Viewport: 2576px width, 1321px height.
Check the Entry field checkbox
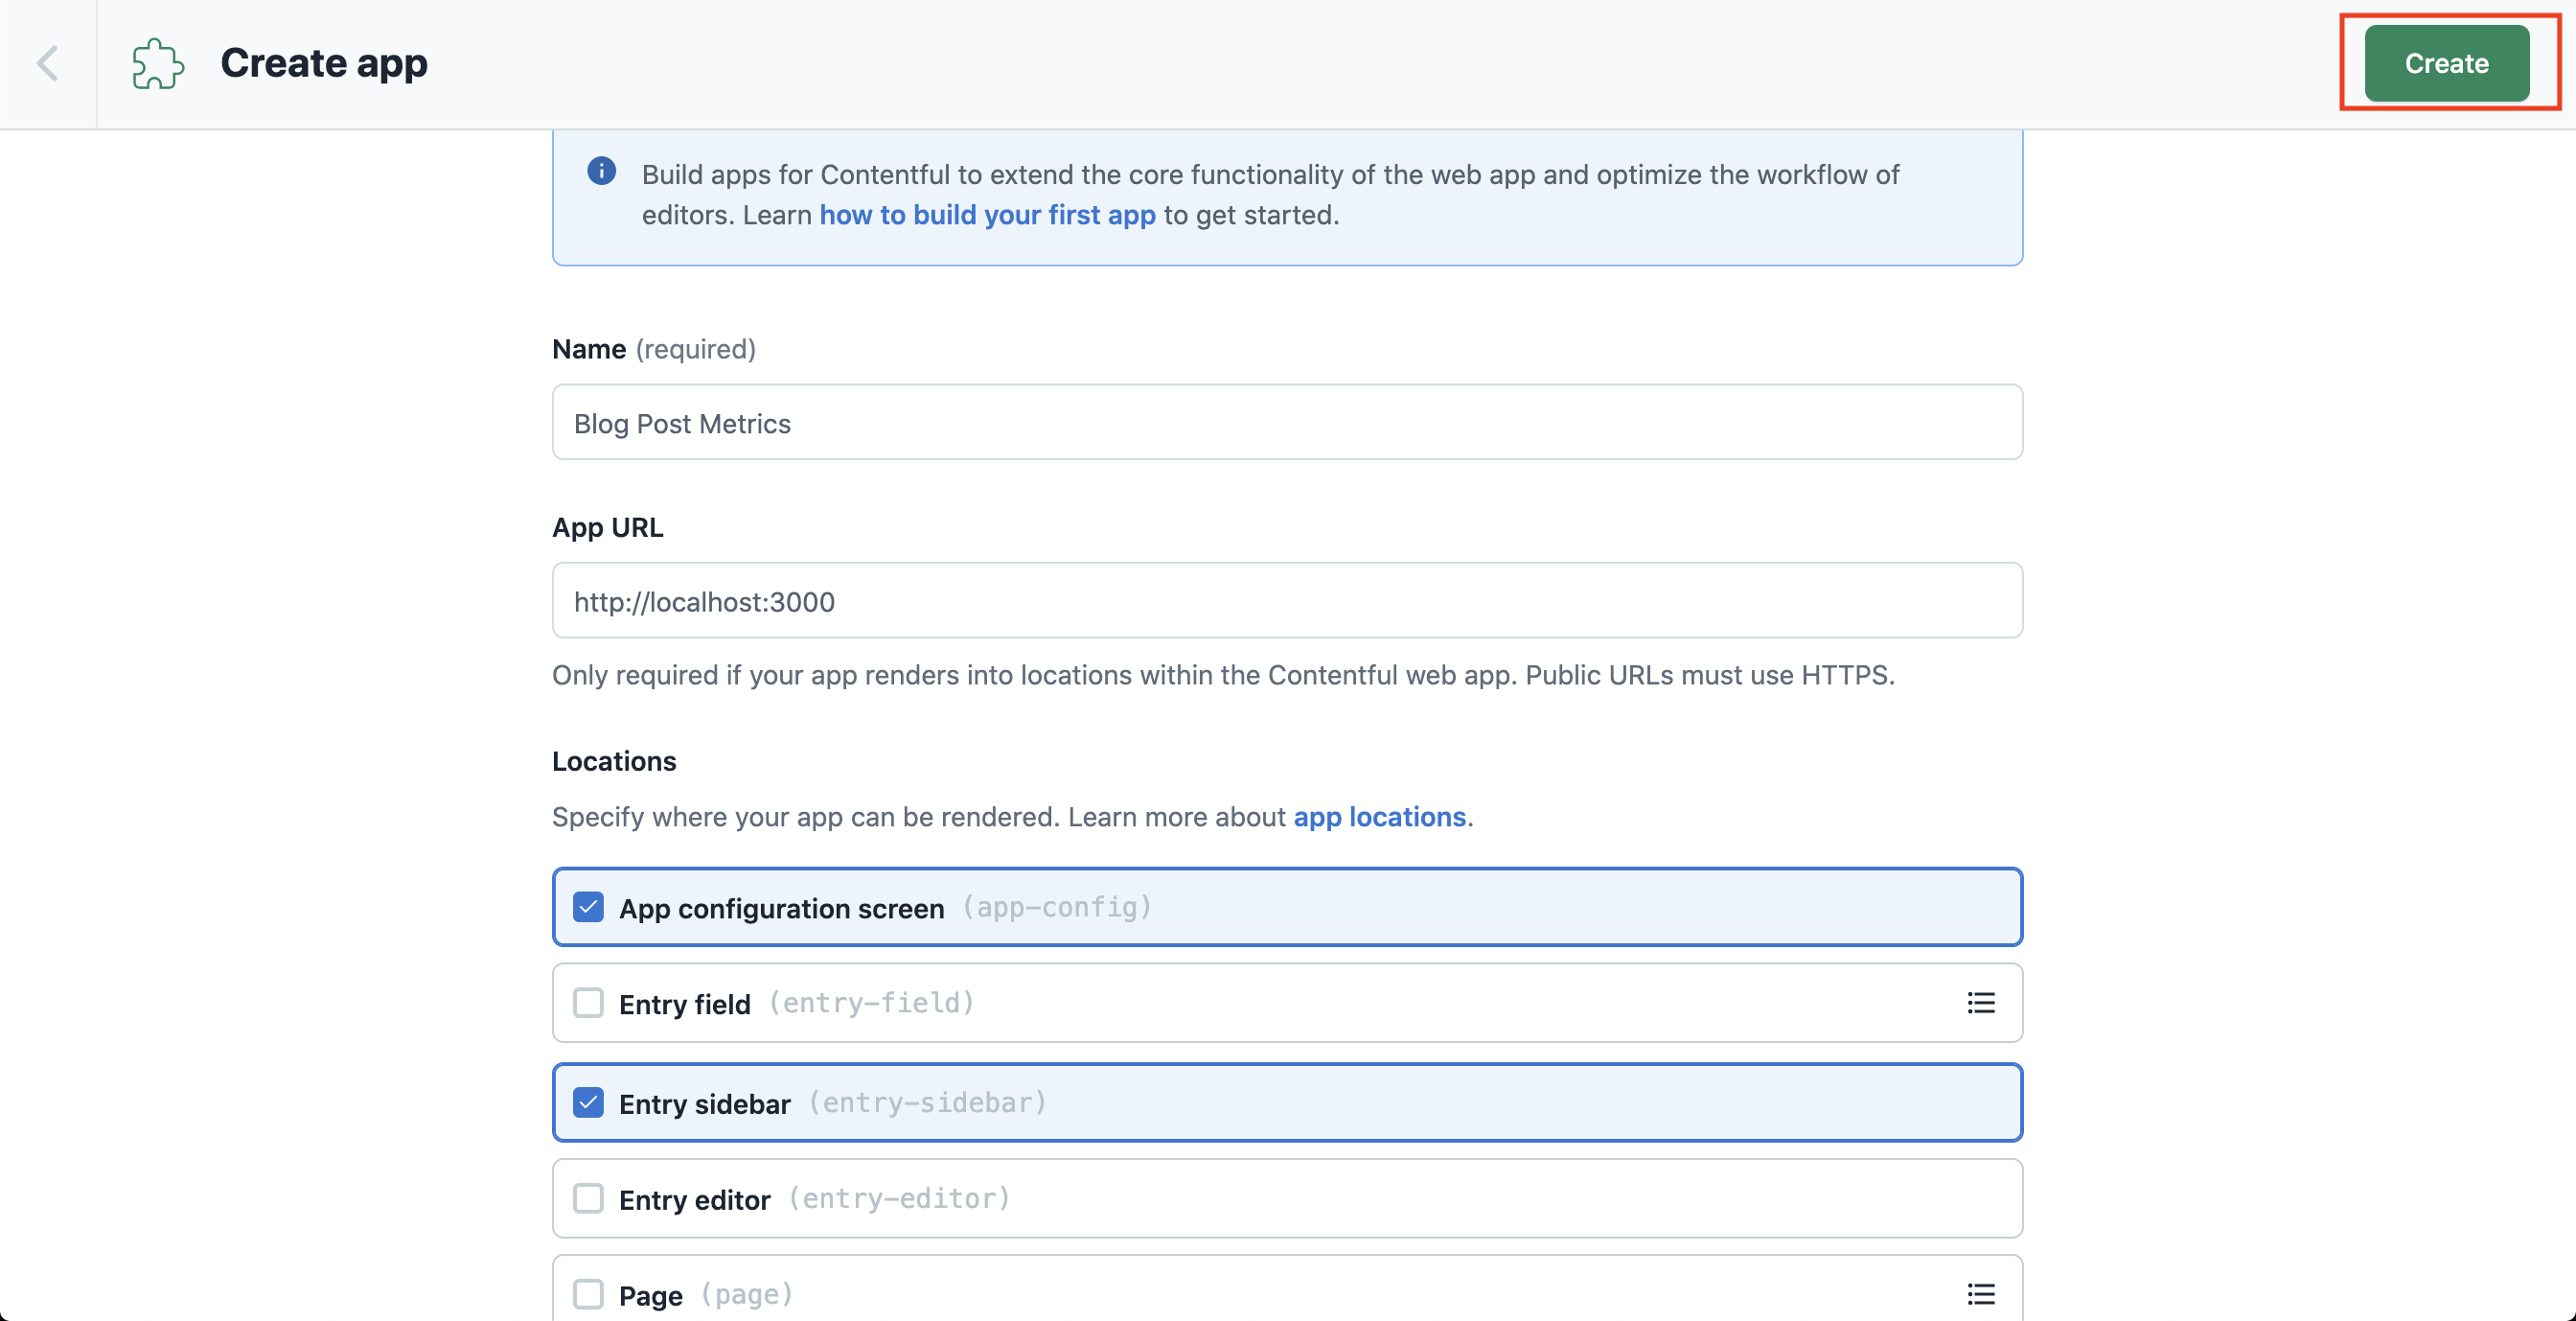(588, 1003)
